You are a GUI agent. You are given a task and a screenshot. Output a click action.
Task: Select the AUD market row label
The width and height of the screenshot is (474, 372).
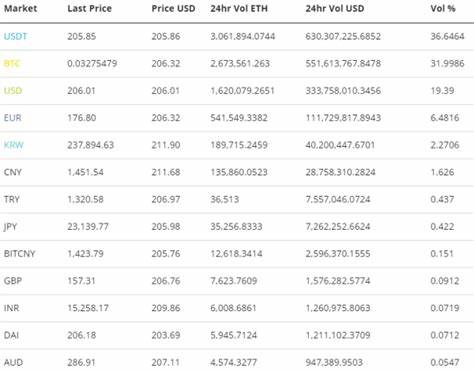tap(13, 362)
